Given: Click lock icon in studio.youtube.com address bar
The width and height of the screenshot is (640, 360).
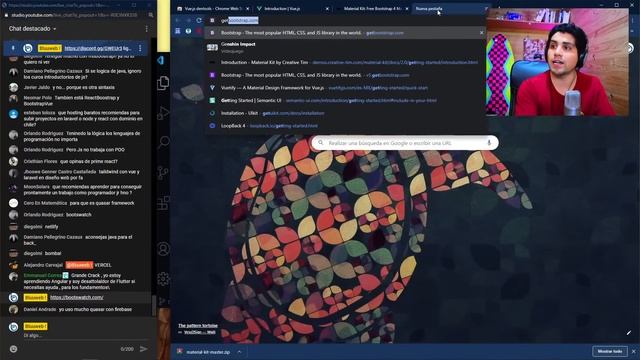Looking at the screenshot, I should (6, 15).
